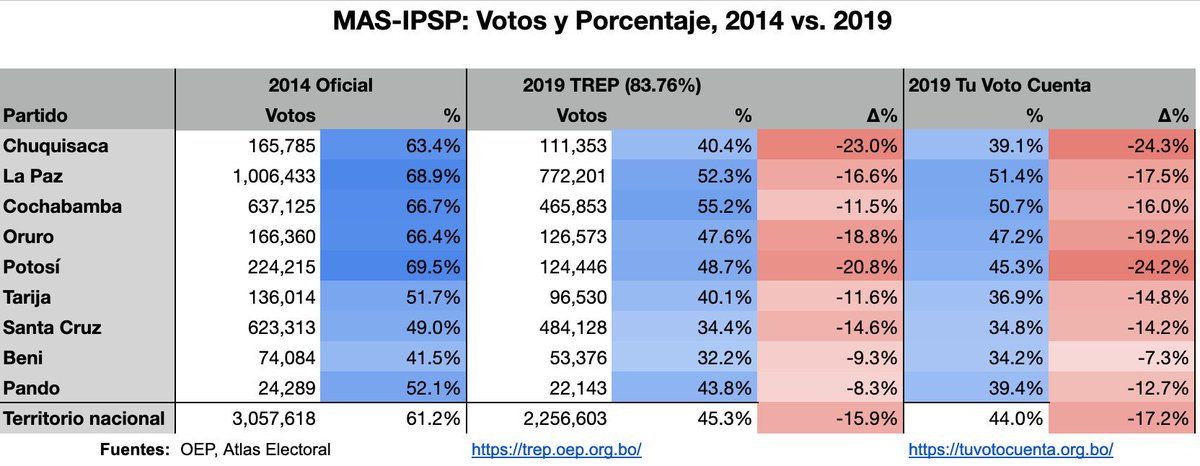The image size is (1200, 466).
Task: Open the trep.oep.org.bo link
Action: pos(556,450)
